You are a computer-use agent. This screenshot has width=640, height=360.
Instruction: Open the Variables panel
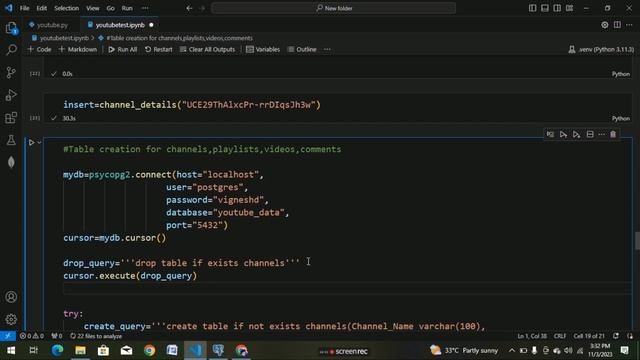pos(263,49)
